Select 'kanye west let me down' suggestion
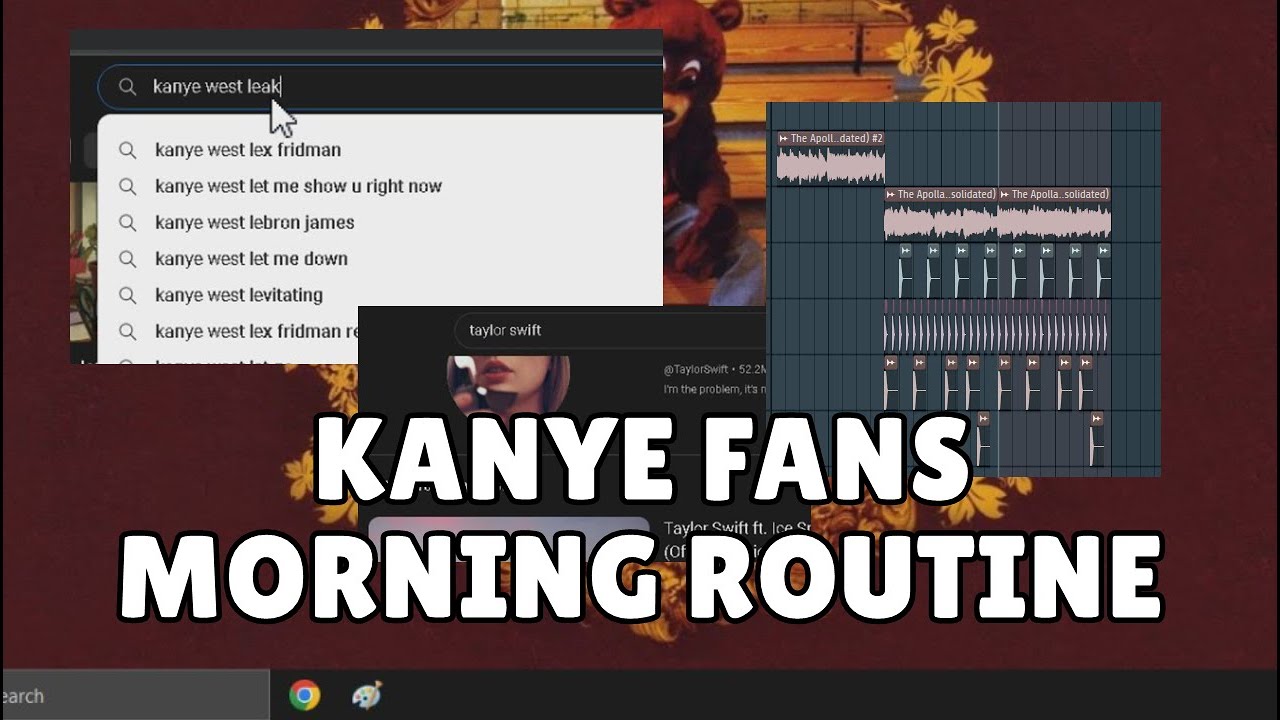This screenshot has height=720, width=1280. point(251,258)
